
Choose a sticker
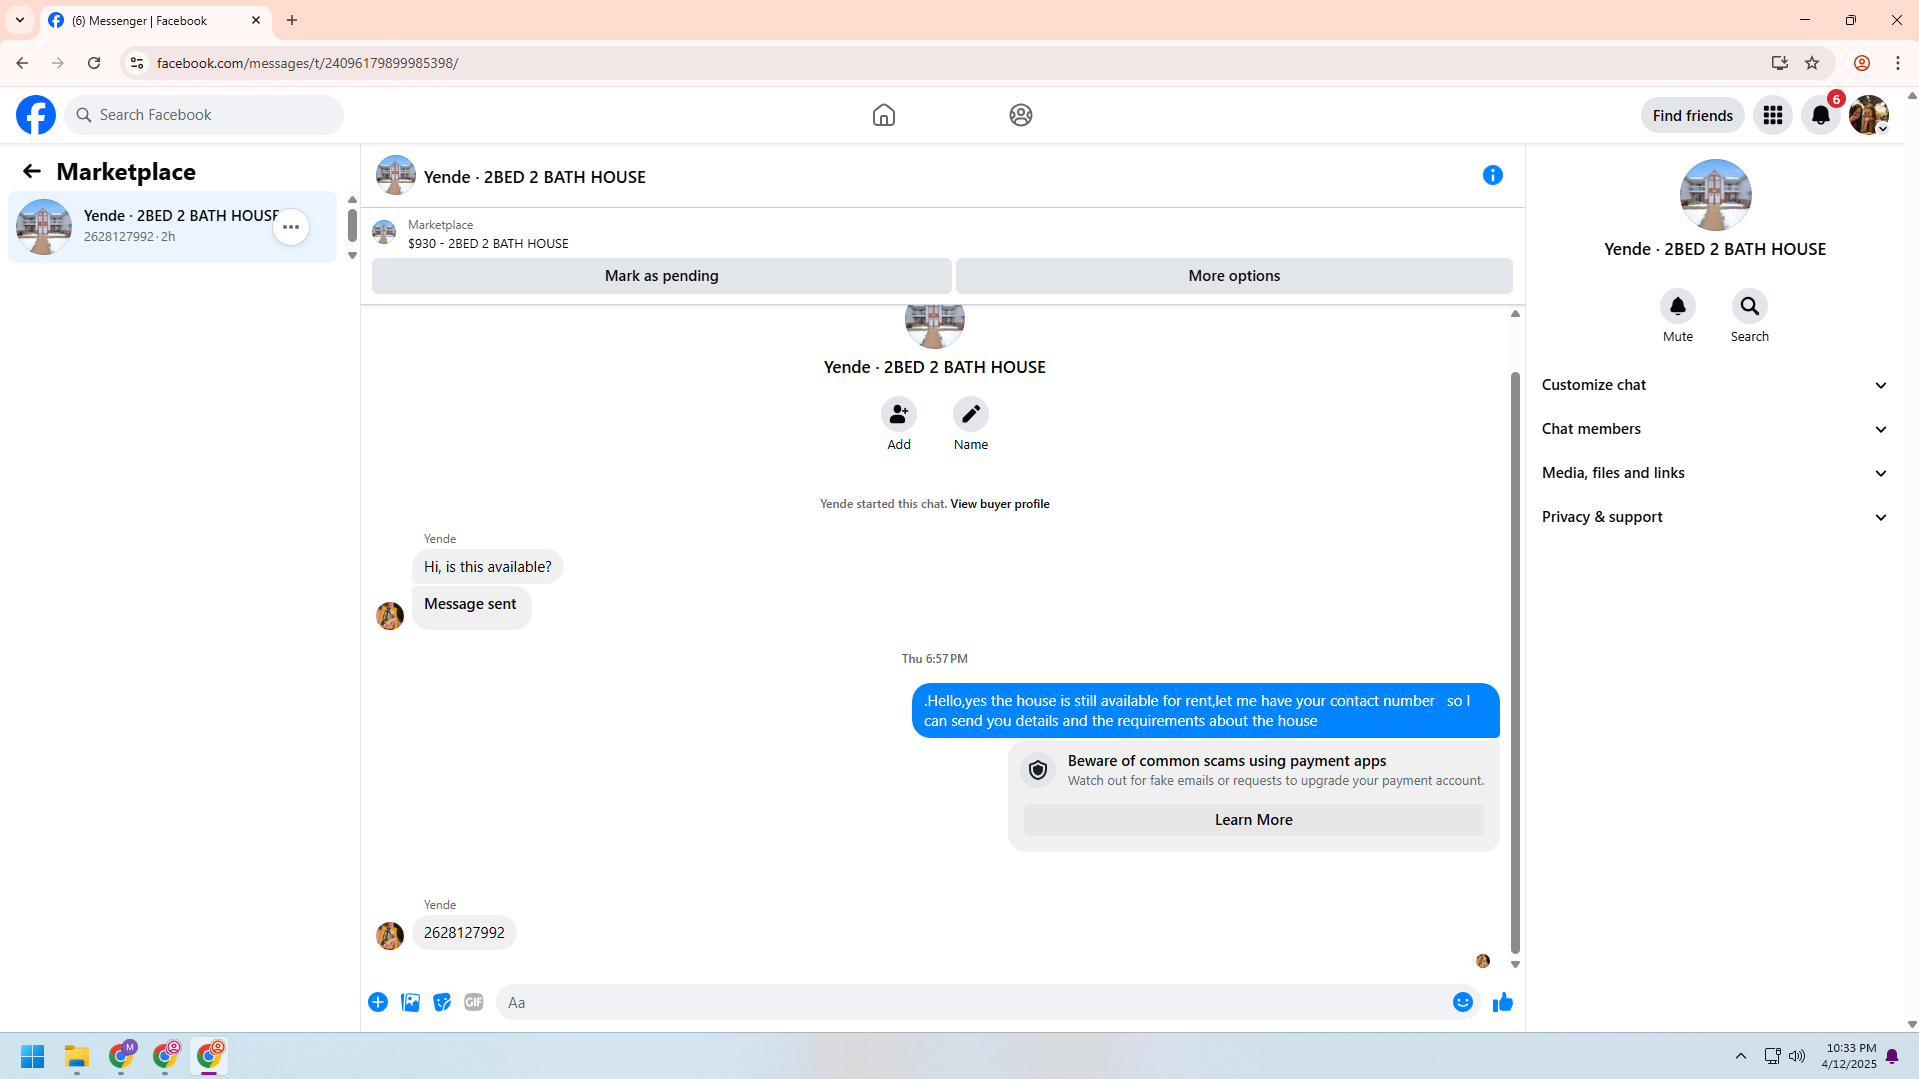point(442,1002)
